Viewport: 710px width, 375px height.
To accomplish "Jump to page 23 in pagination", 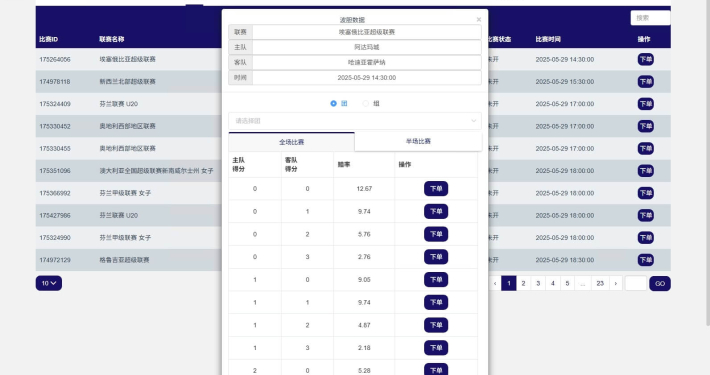I will 600,284.
